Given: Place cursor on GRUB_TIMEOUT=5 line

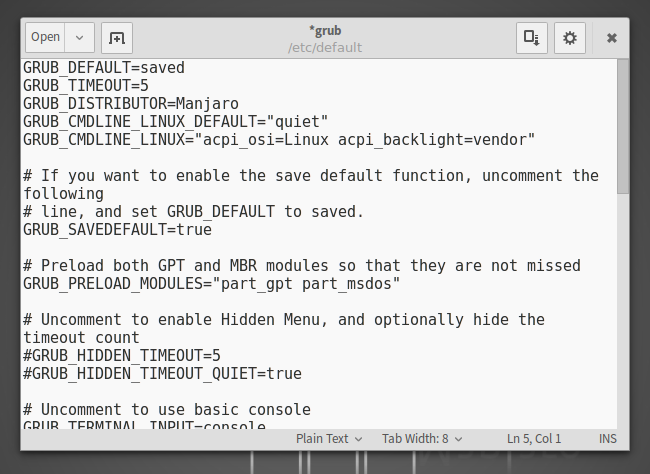Looking at the screenshot, I should [x=86, y=86].
